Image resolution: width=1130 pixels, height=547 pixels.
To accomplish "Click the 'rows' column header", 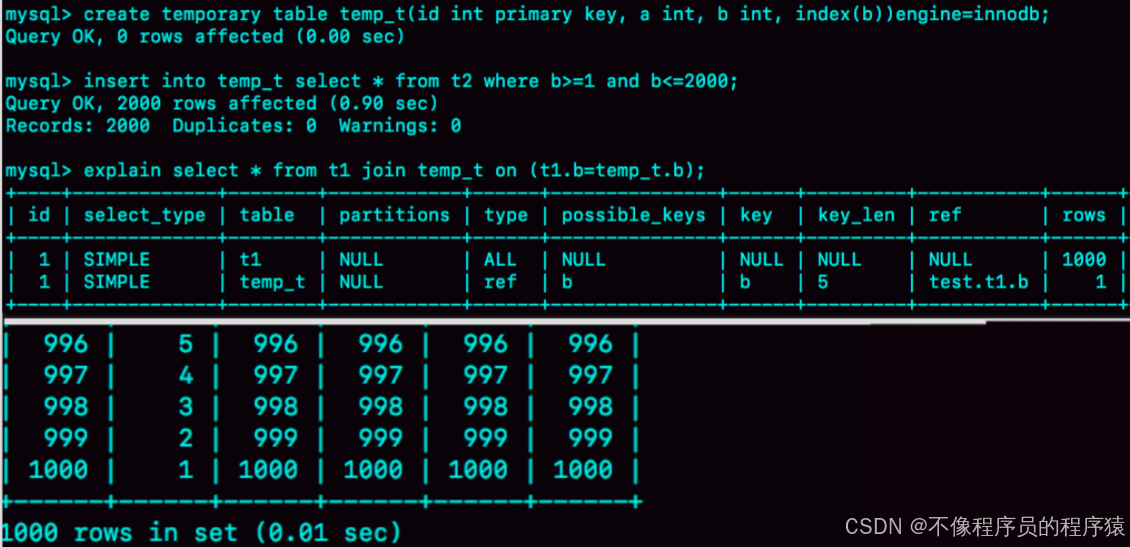I will [1084, 215].
